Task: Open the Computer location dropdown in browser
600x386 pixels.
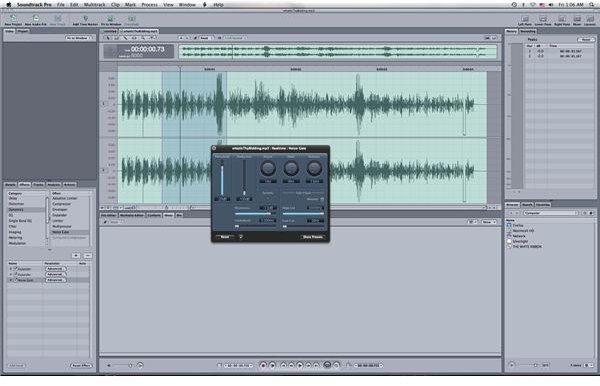Action: [x=551, y=213]
